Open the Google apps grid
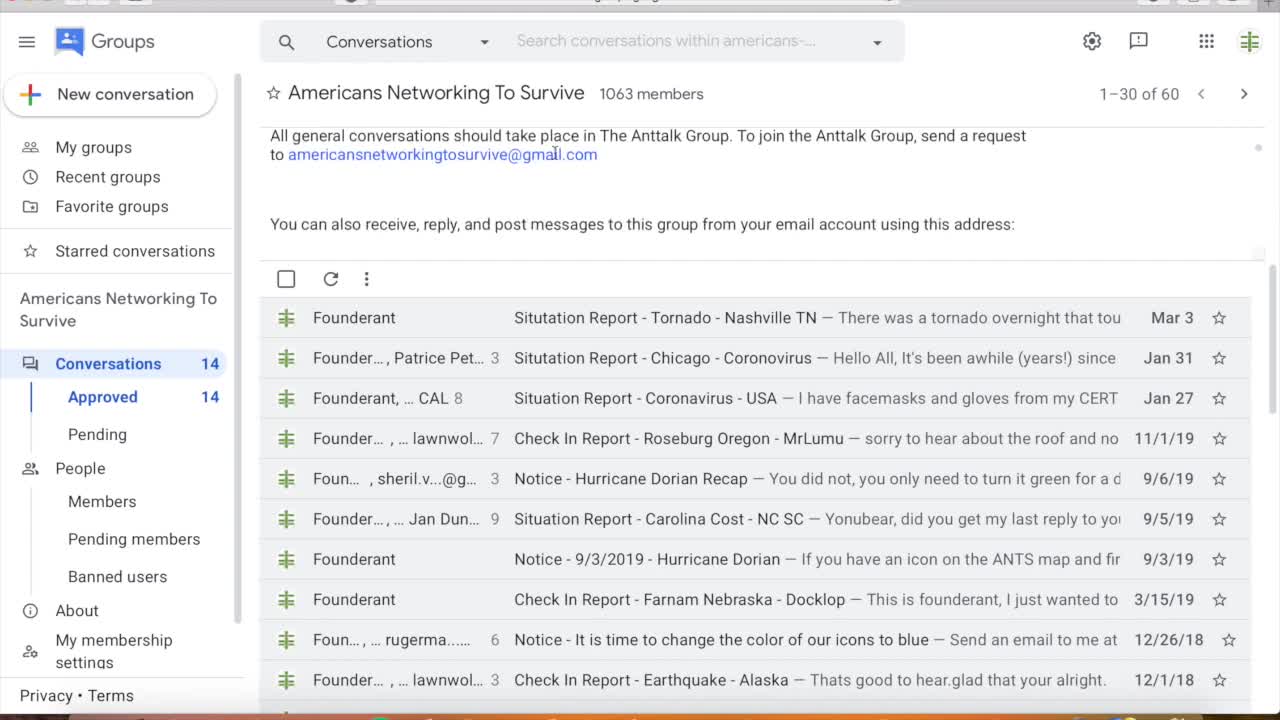The height and width of the screenshot is (720, 1280). [x=1206, y=41]
